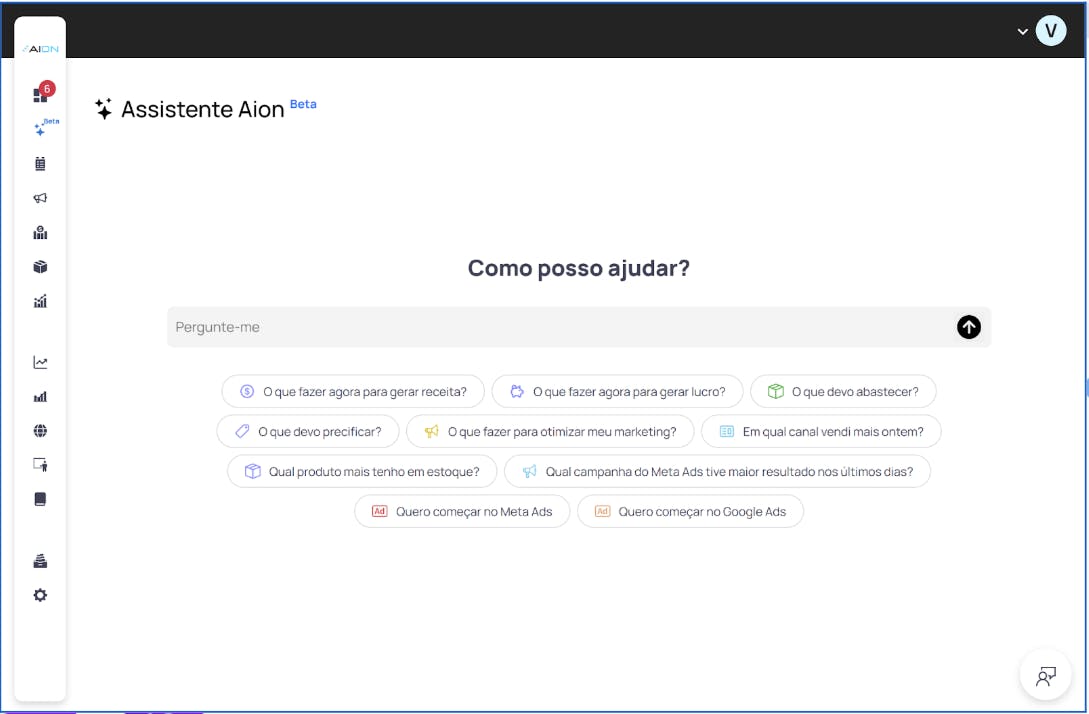Open the finance bar chart with coin icon

click(40, 232)
